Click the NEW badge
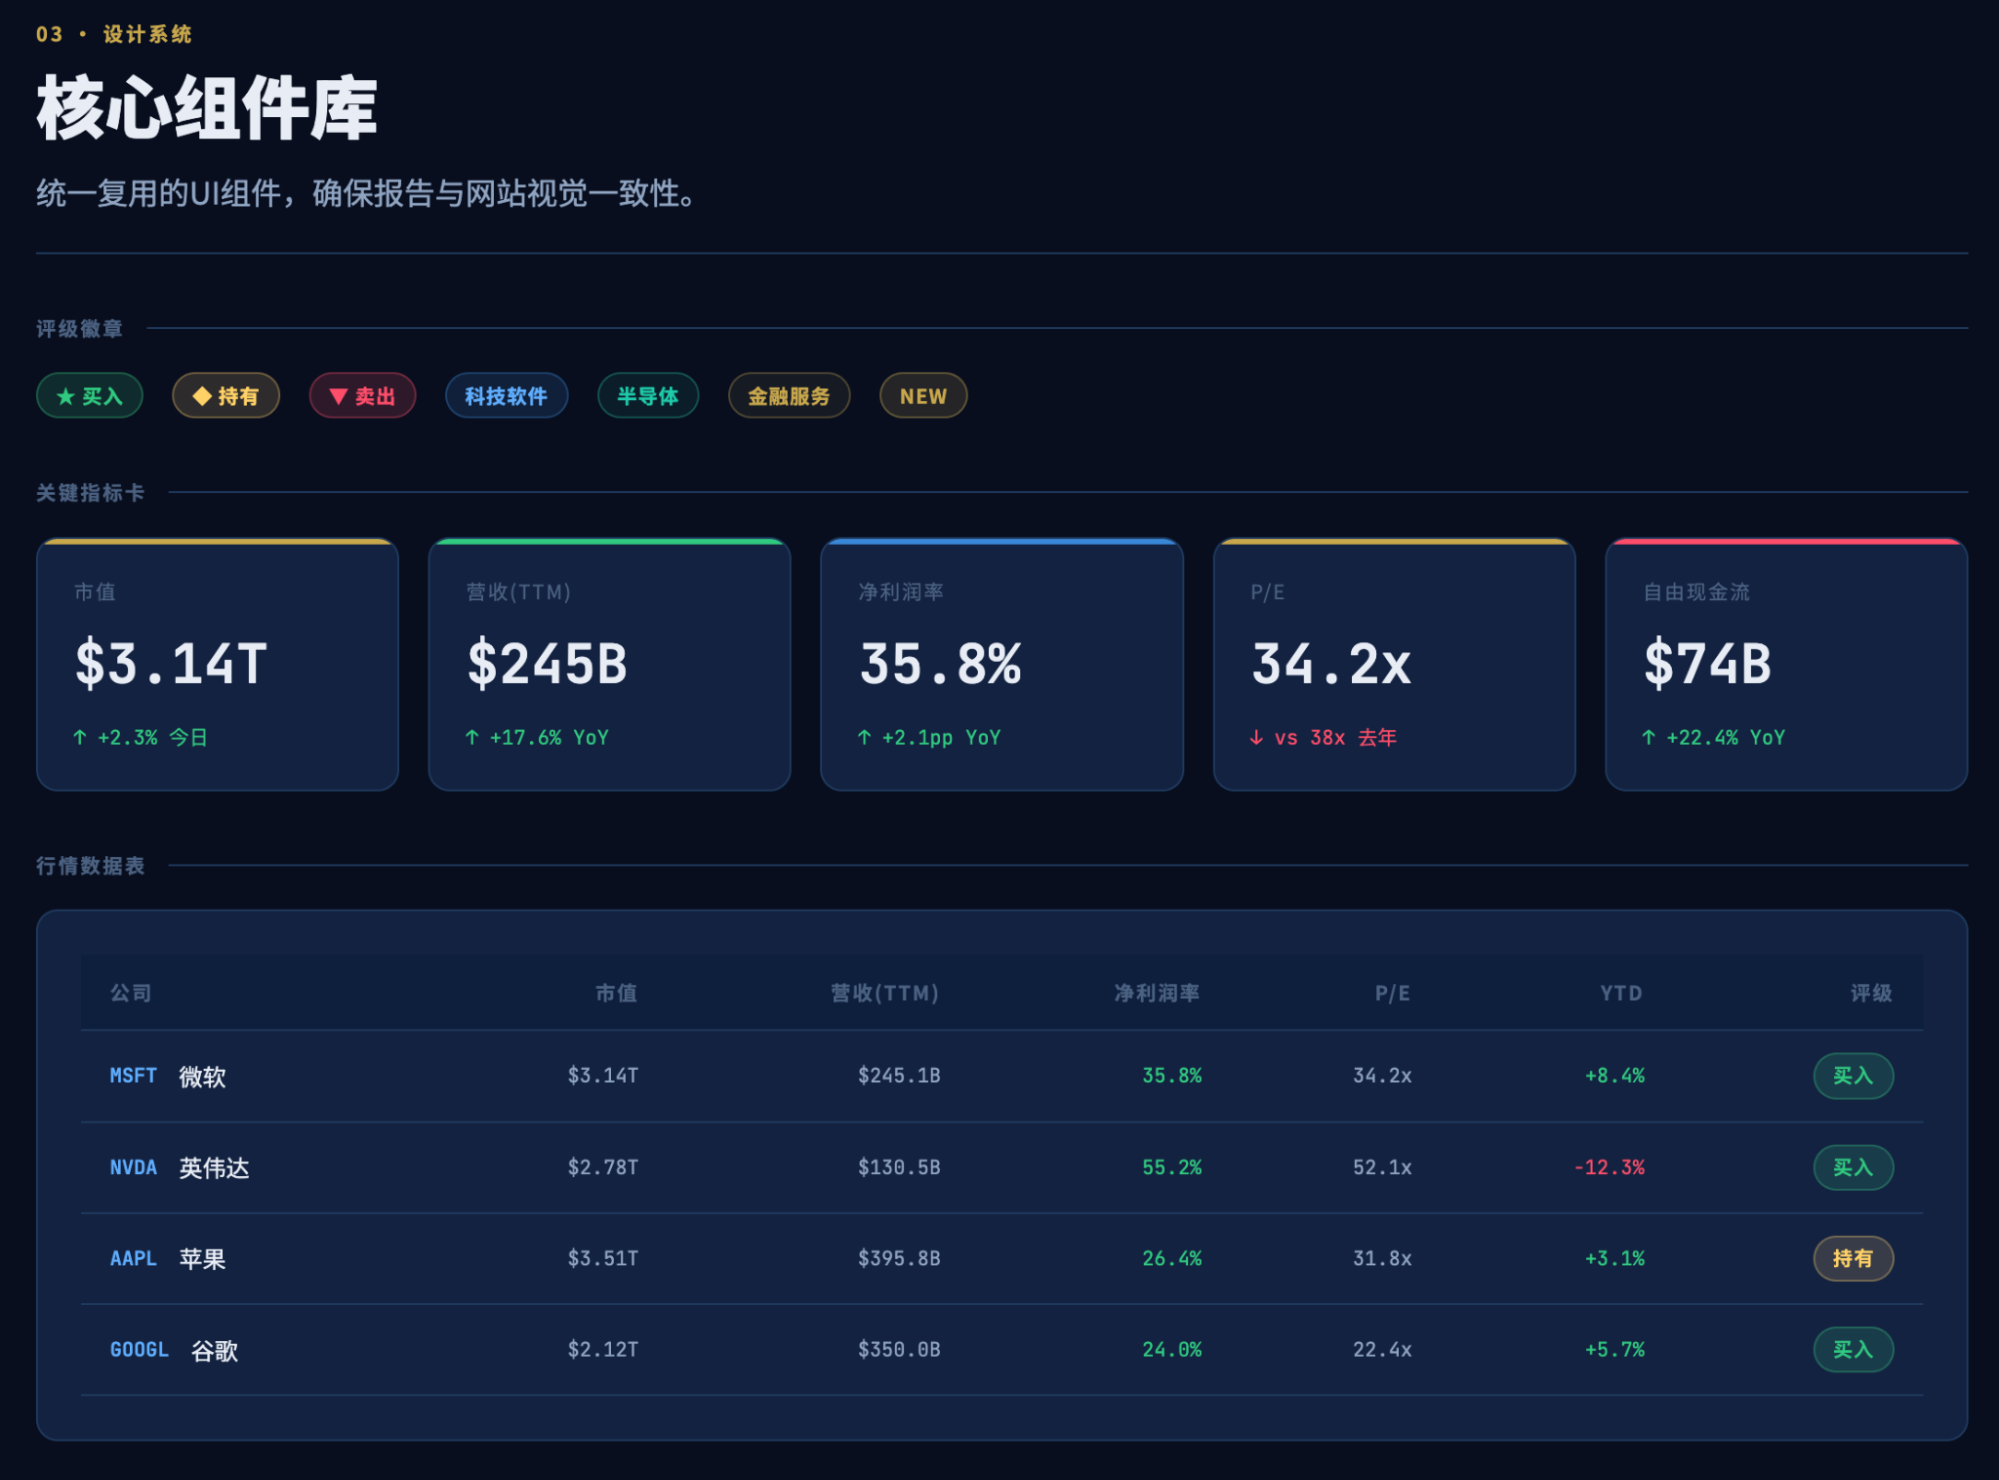Viewport: 1999px width, 1480px height. (x=923, y=397)
